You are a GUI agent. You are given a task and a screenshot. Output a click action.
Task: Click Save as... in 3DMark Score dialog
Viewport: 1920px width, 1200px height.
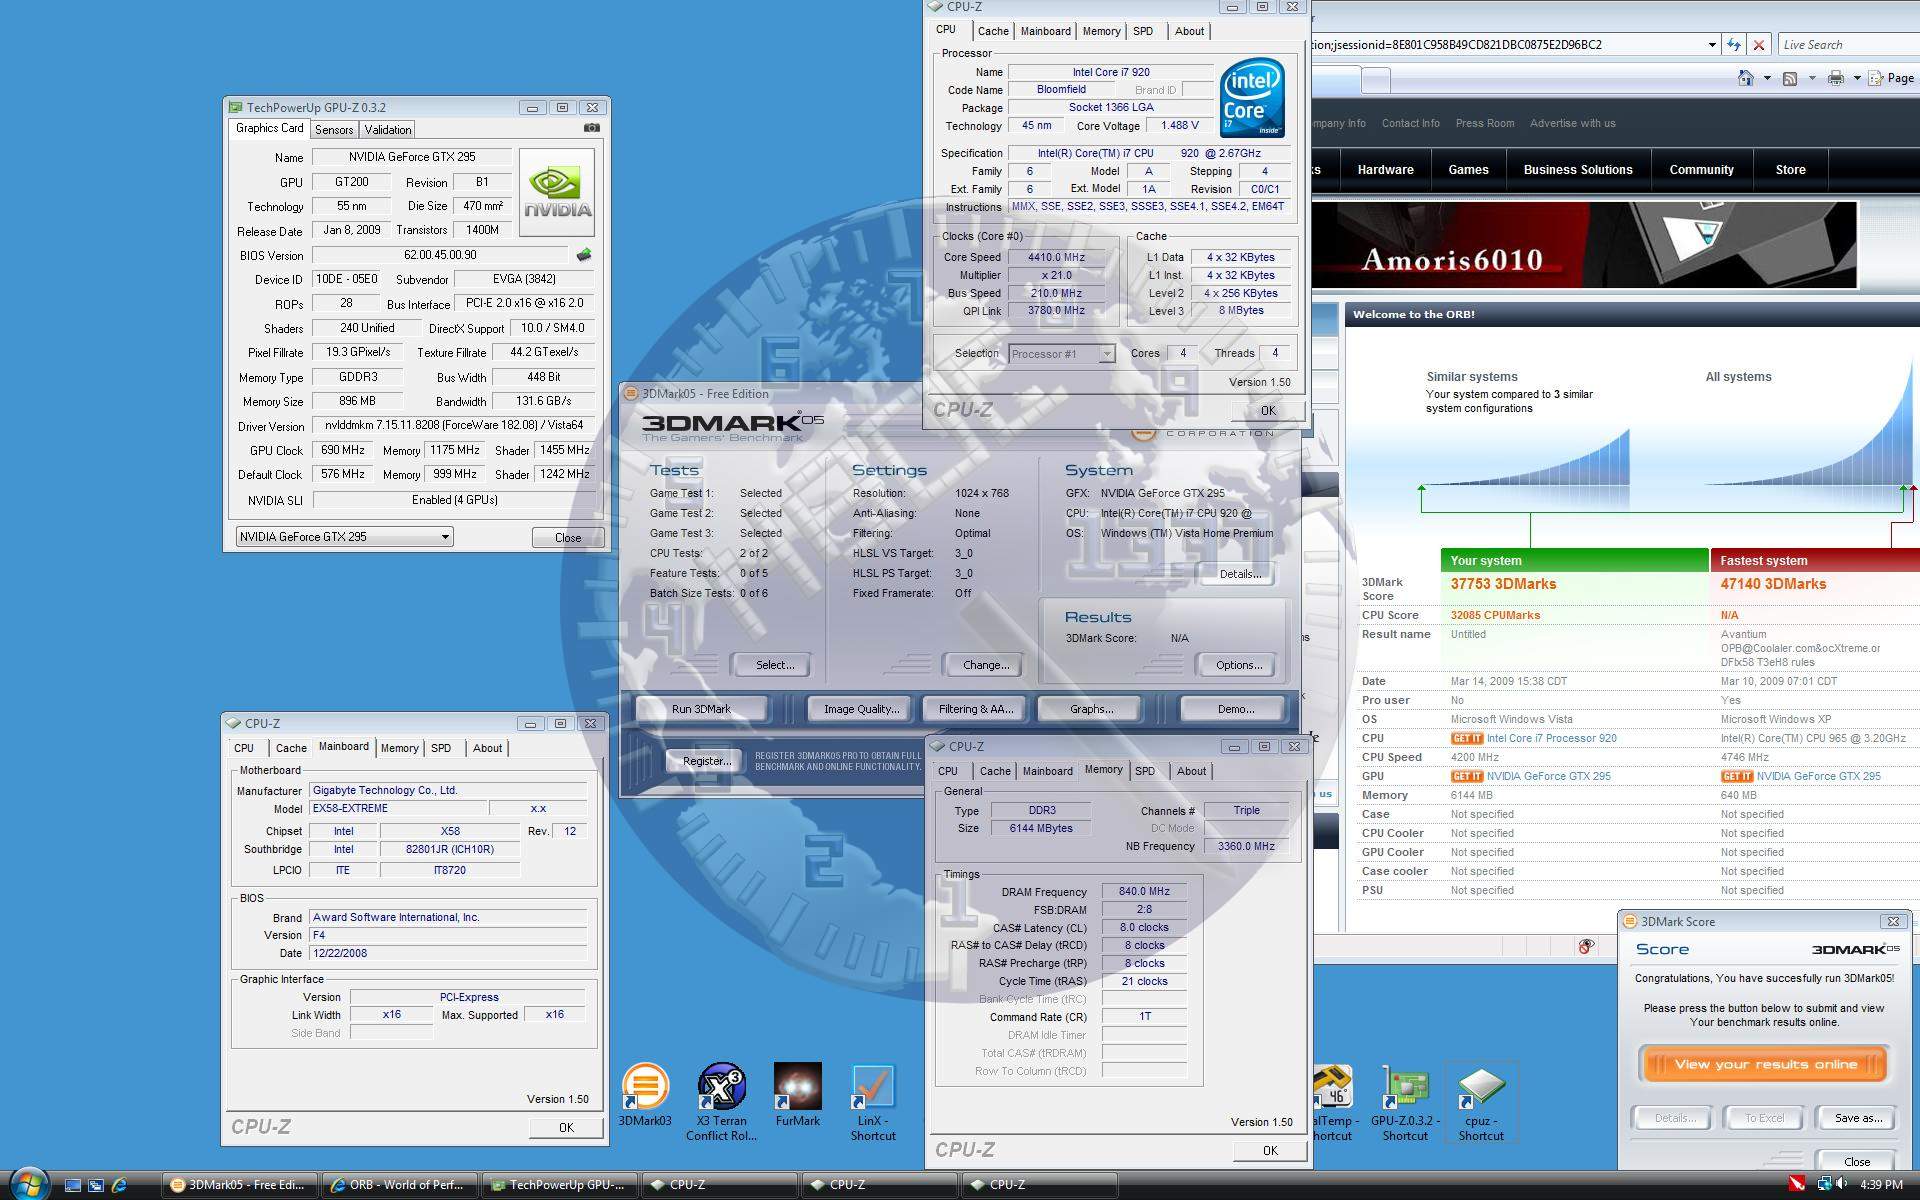[x=1858, y=1118]
